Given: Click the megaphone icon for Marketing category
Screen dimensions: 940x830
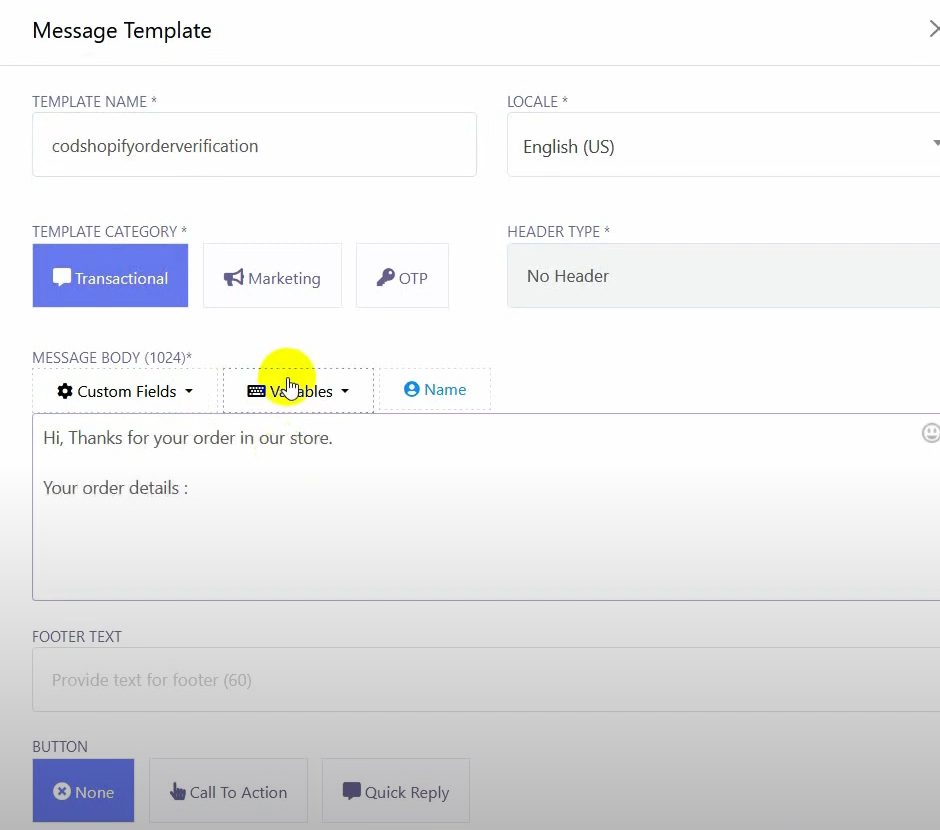Looking at the screenshot, I should click(x=234, y=278).
